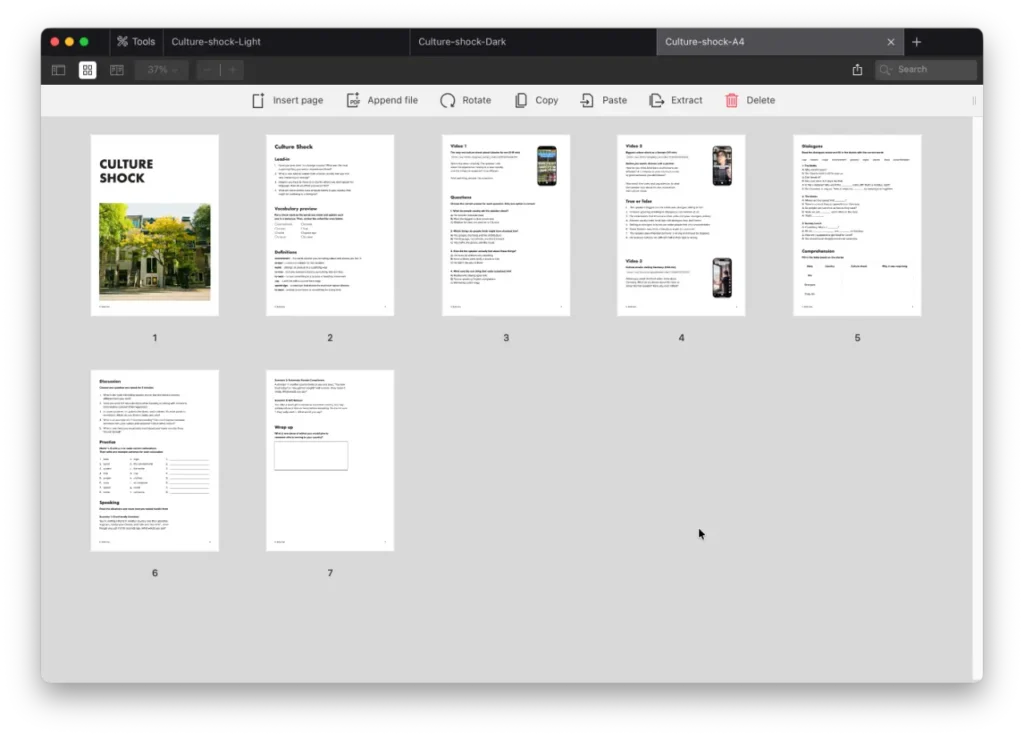Click the zoom decrease minus control
1024x737 pixels.
207,70
